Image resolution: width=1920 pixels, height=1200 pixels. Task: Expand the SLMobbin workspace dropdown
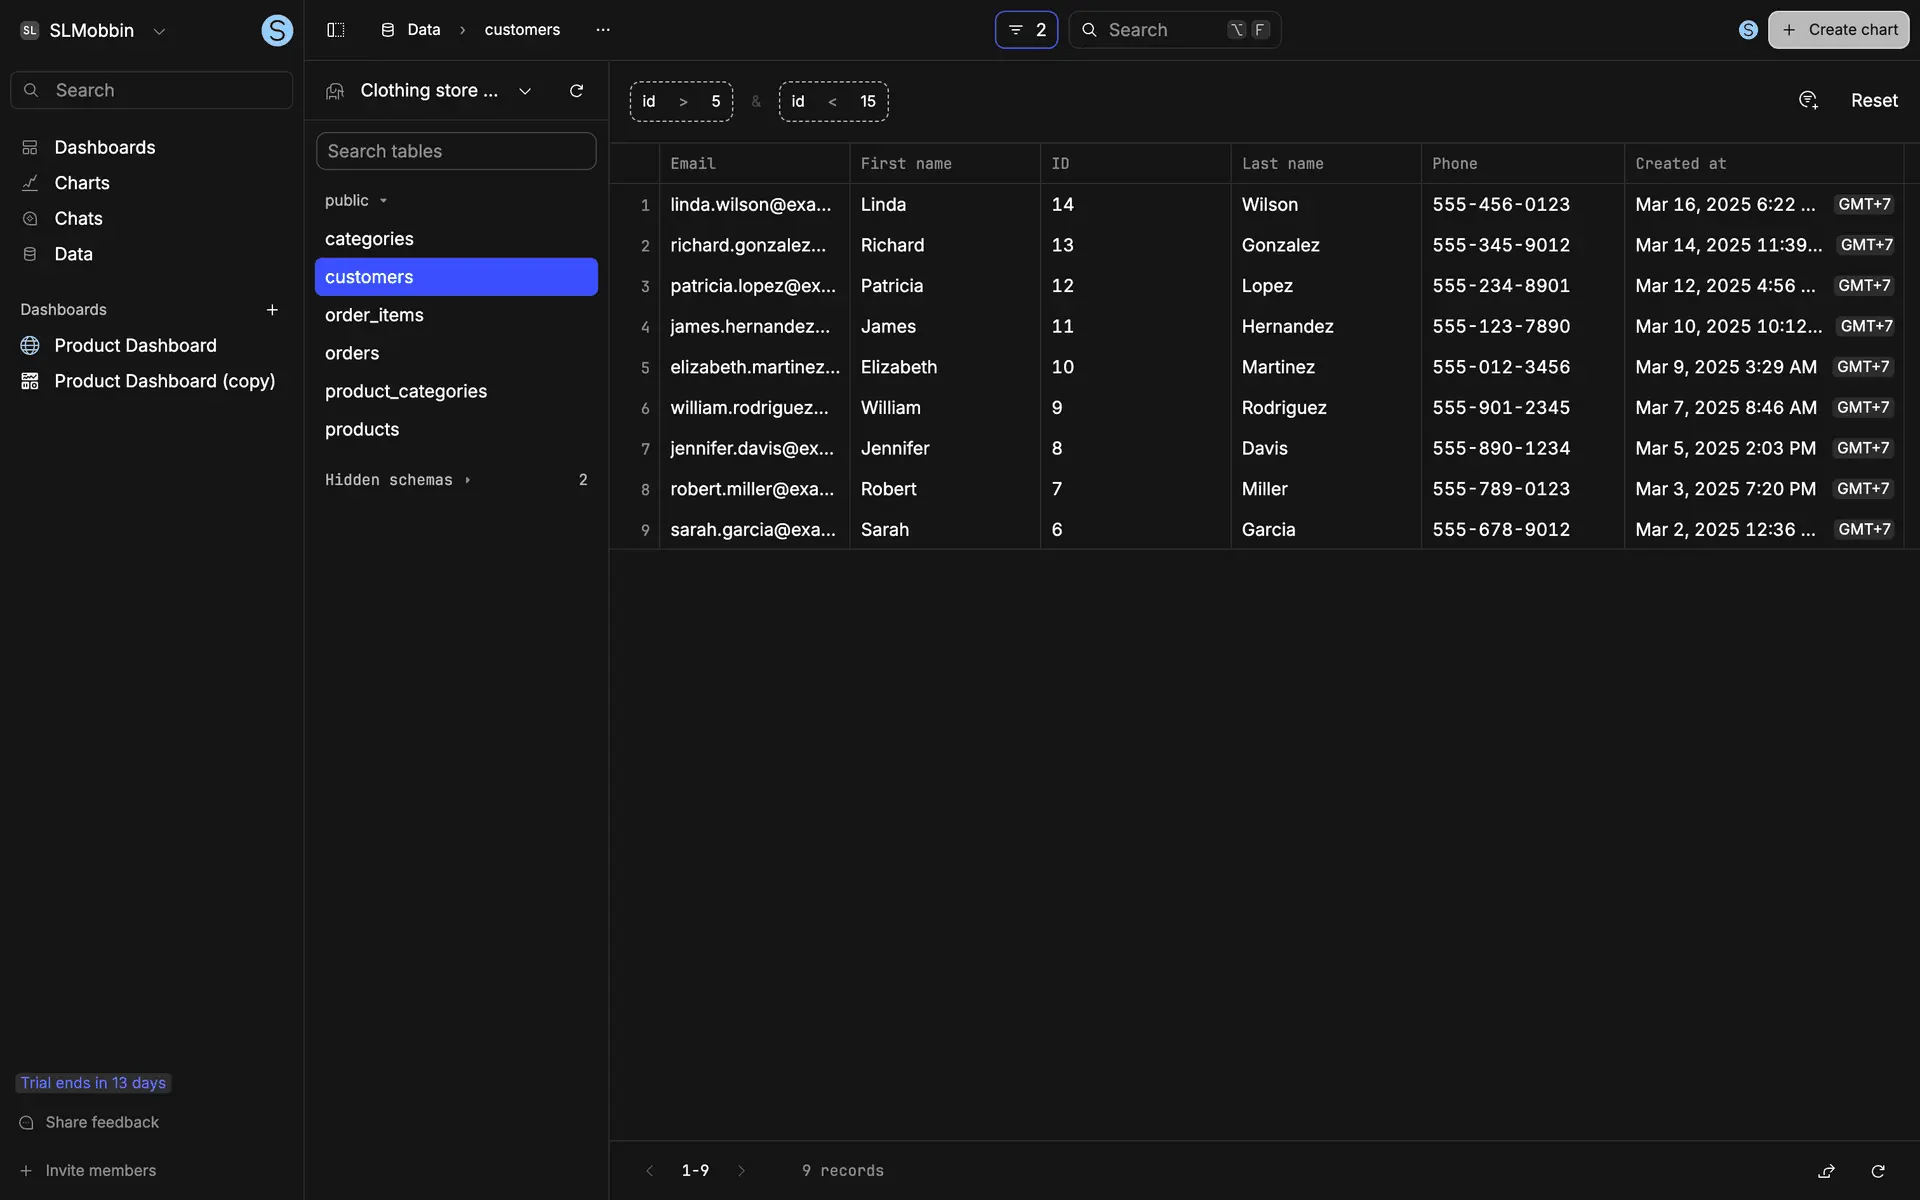click(x=159, y=31)
